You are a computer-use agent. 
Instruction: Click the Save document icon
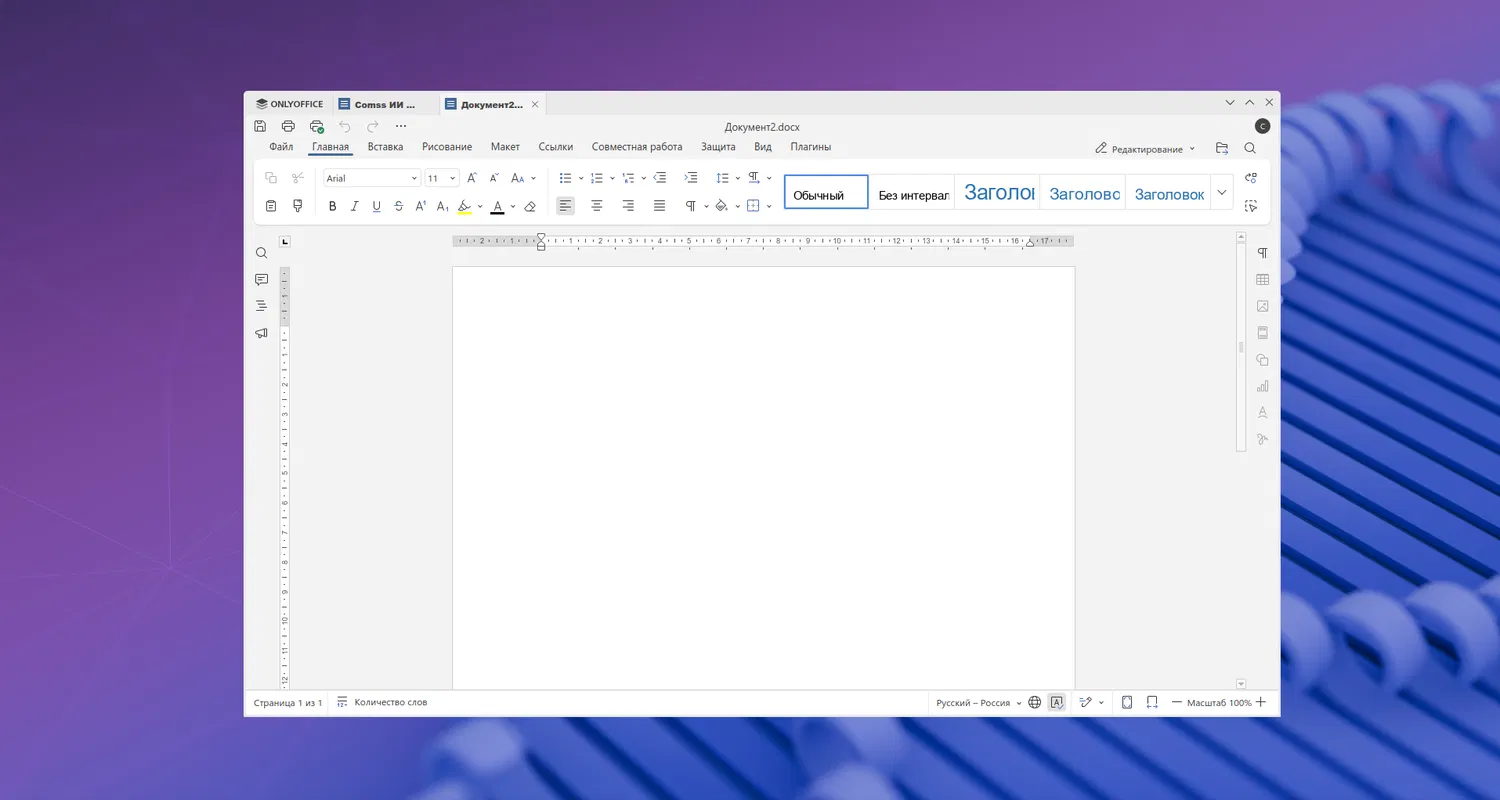tap(260, 126)
